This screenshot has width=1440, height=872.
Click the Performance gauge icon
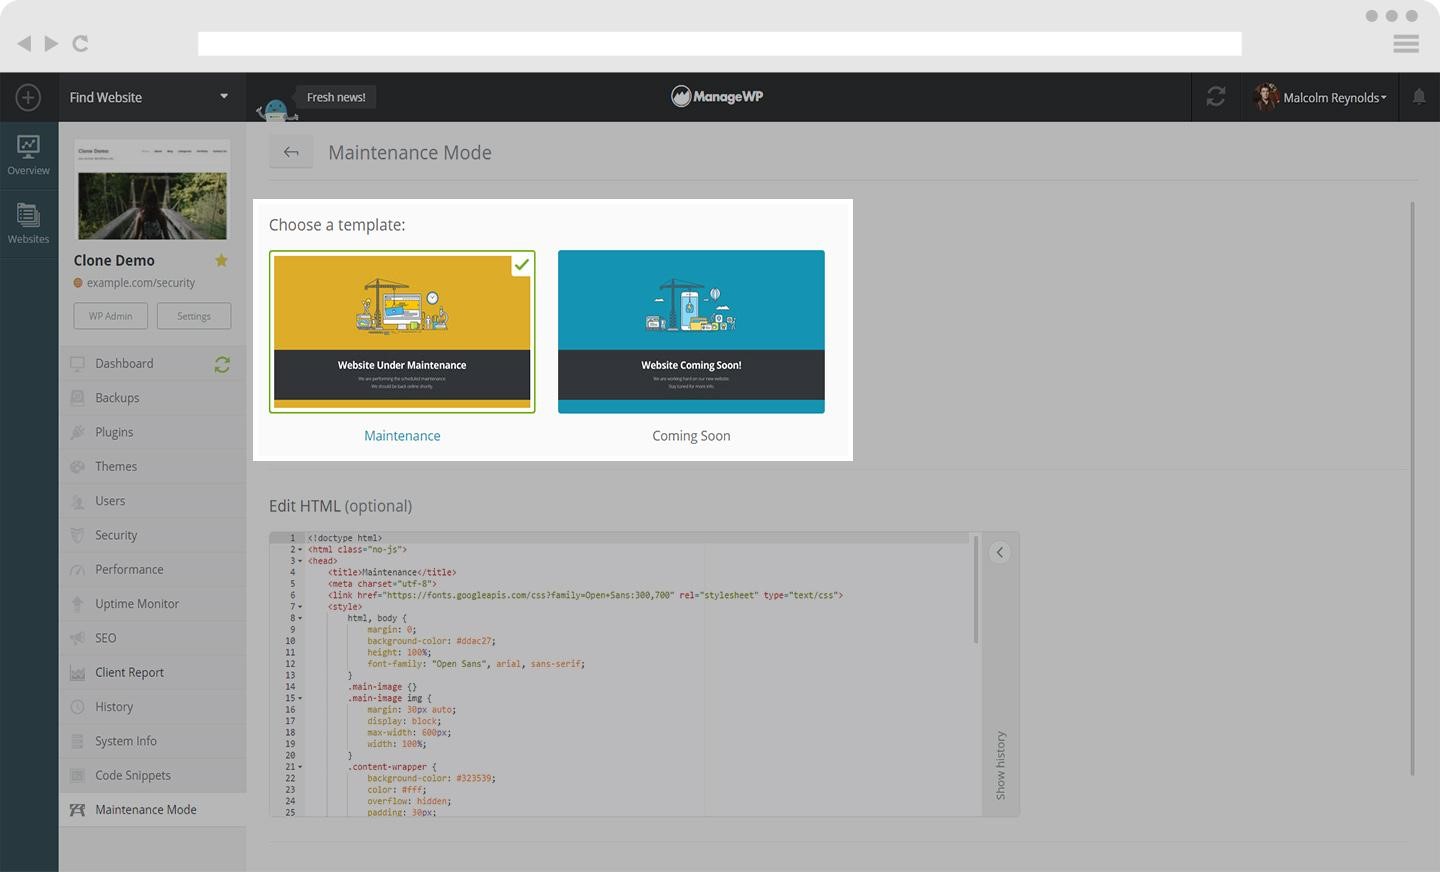[77, 570]
